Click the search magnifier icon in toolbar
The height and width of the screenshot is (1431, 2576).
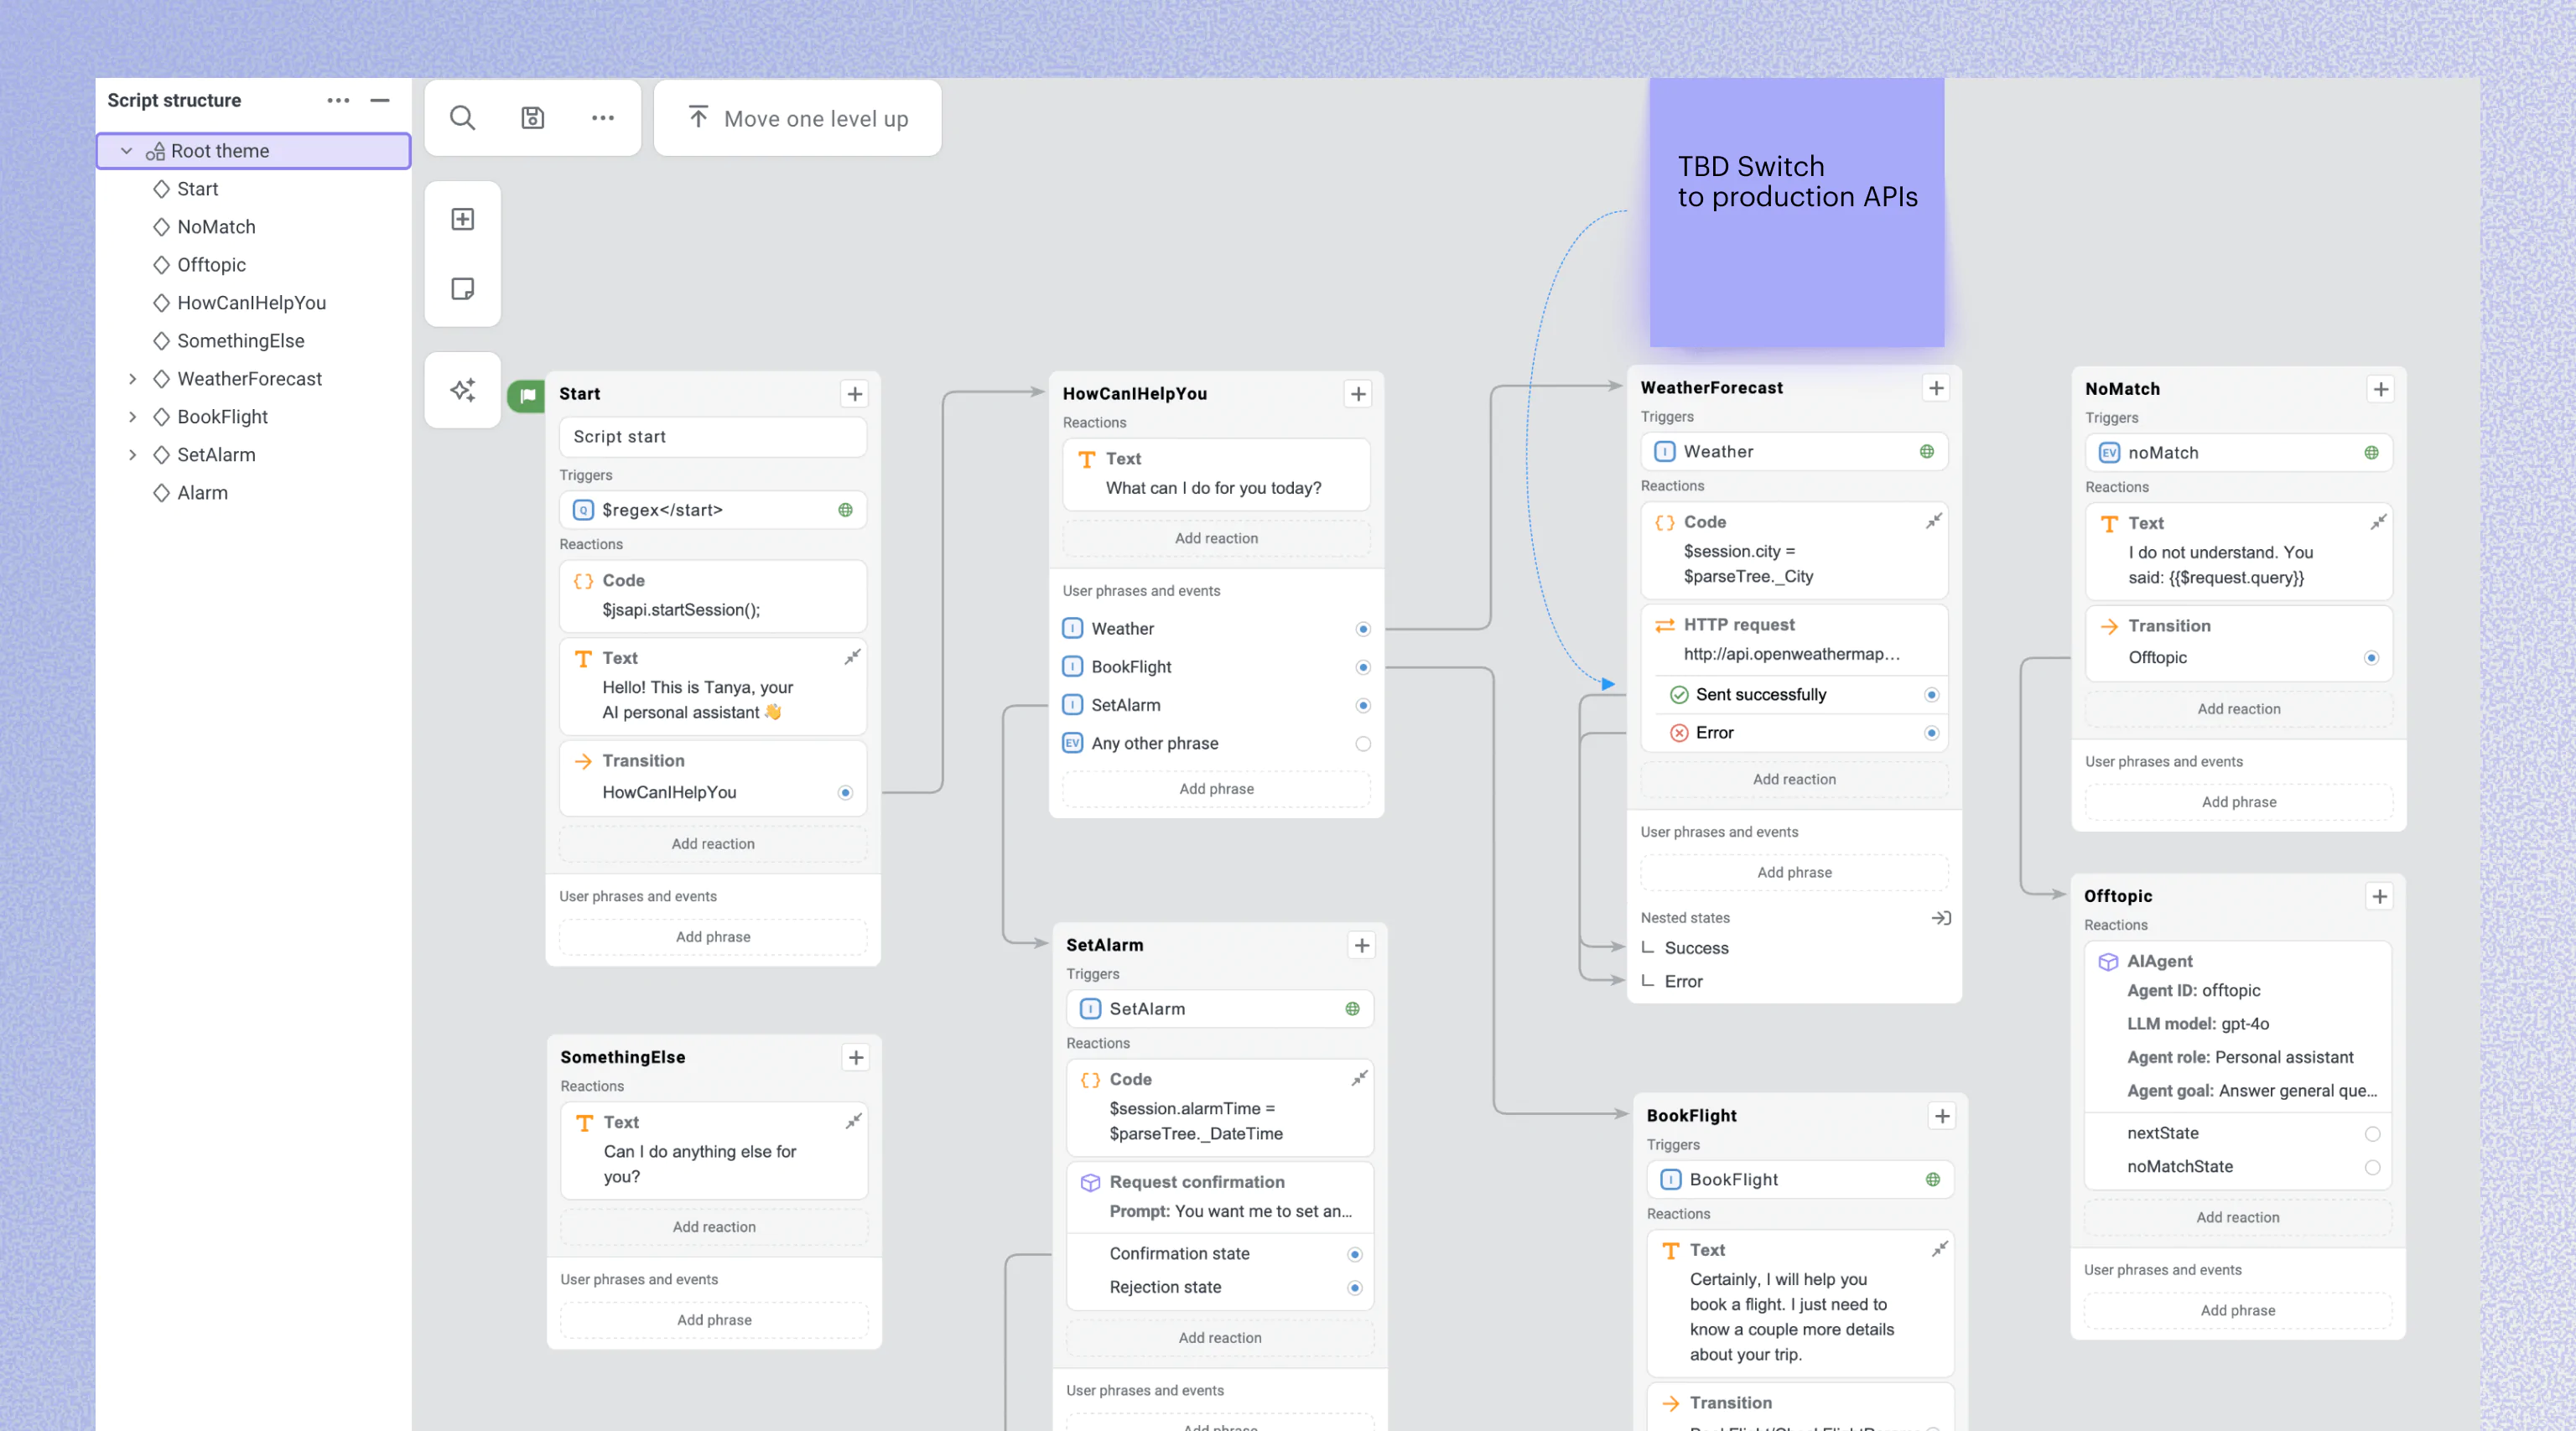pyautogui.click(x=462, y=118)
